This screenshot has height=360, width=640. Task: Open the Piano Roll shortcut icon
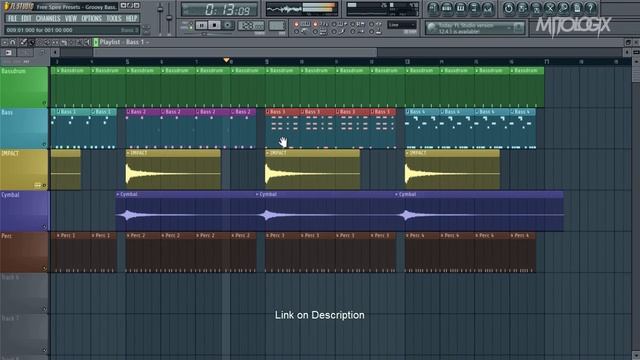[x=460, y=8]
